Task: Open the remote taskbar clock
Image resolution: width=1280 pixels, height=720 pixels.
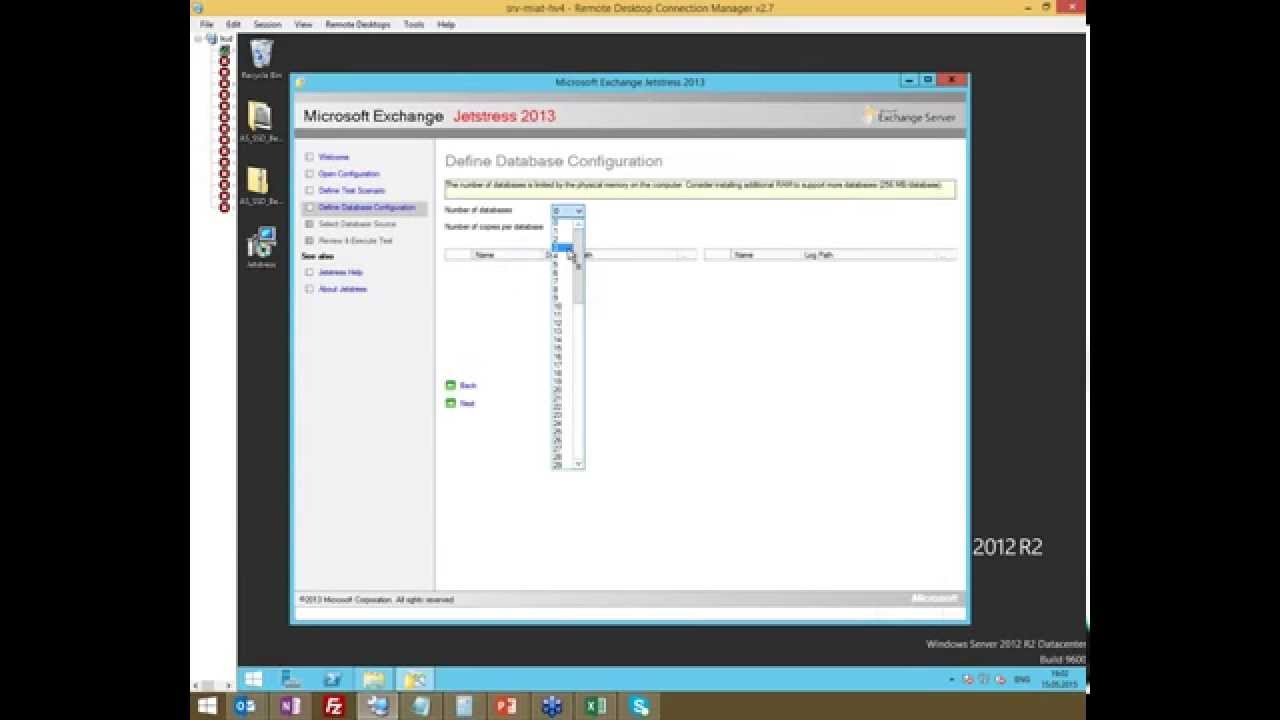Action: 1058,679
